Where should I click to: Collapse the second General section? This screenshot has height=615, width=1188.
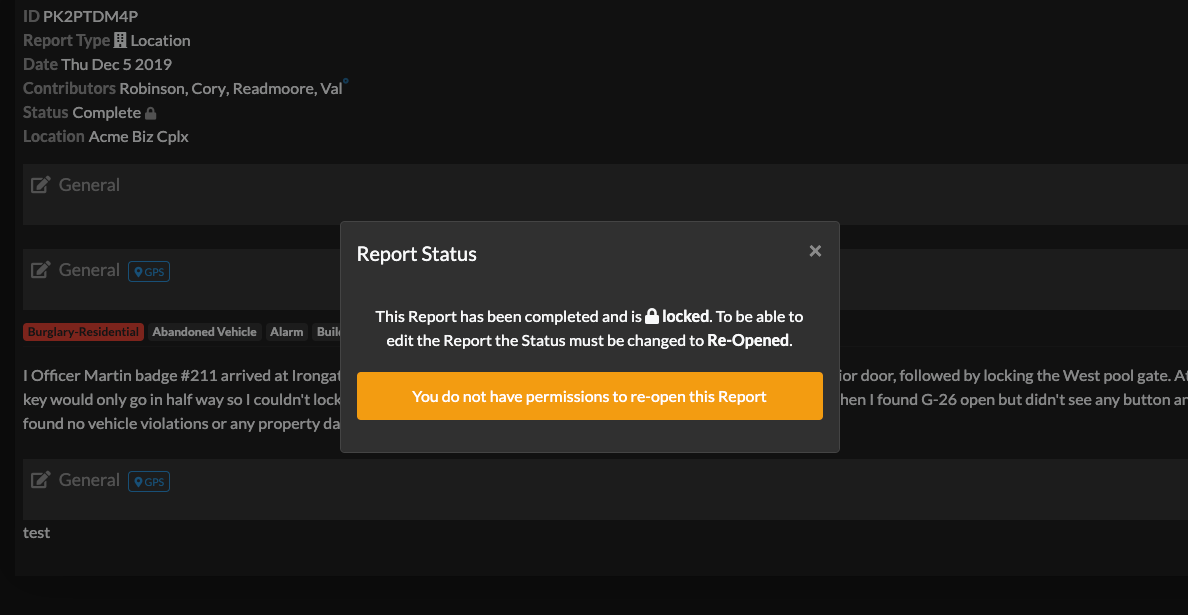point(90,269)
